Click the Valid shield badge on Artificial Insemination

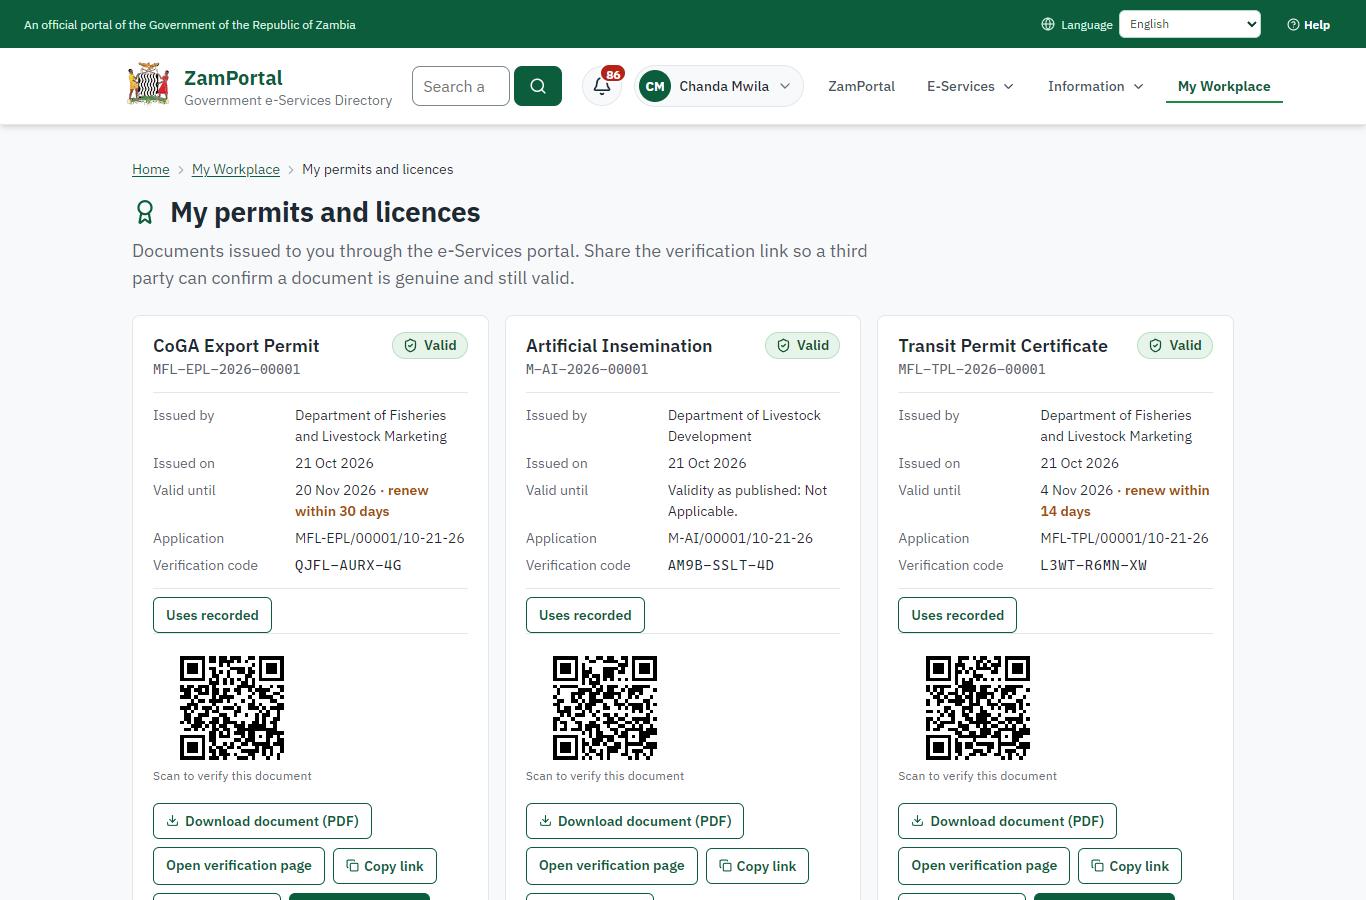[803, 345]
